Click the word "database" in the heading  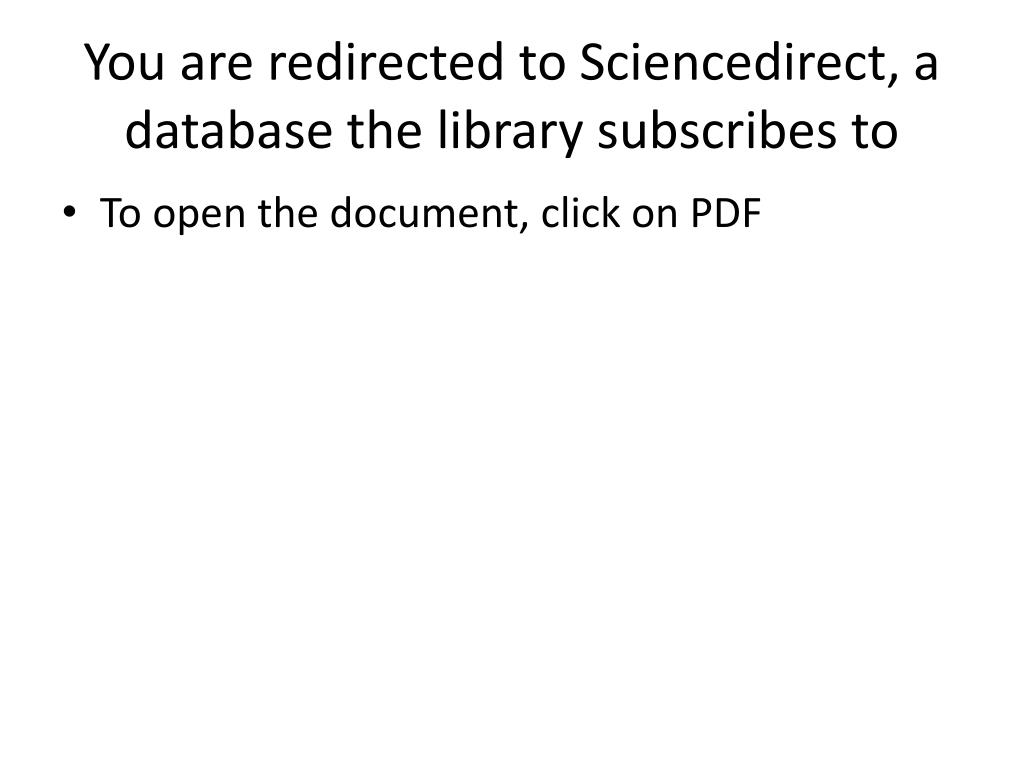click(229, 131)
